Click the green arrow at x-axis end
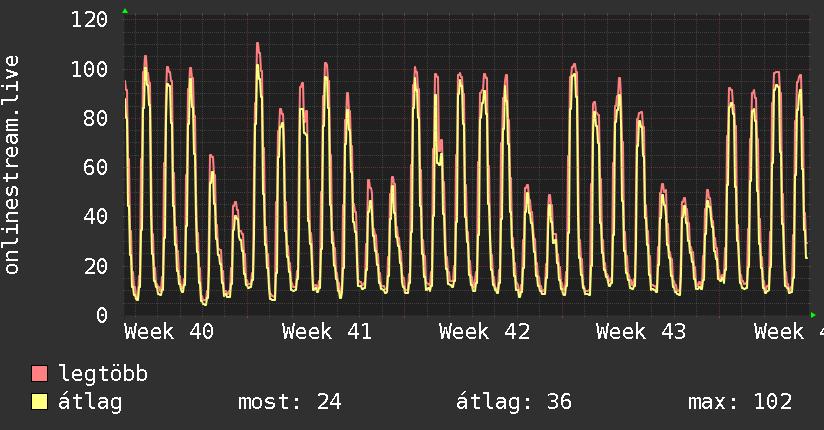Viewport: 824px width, 430px height. pos(813,315)
